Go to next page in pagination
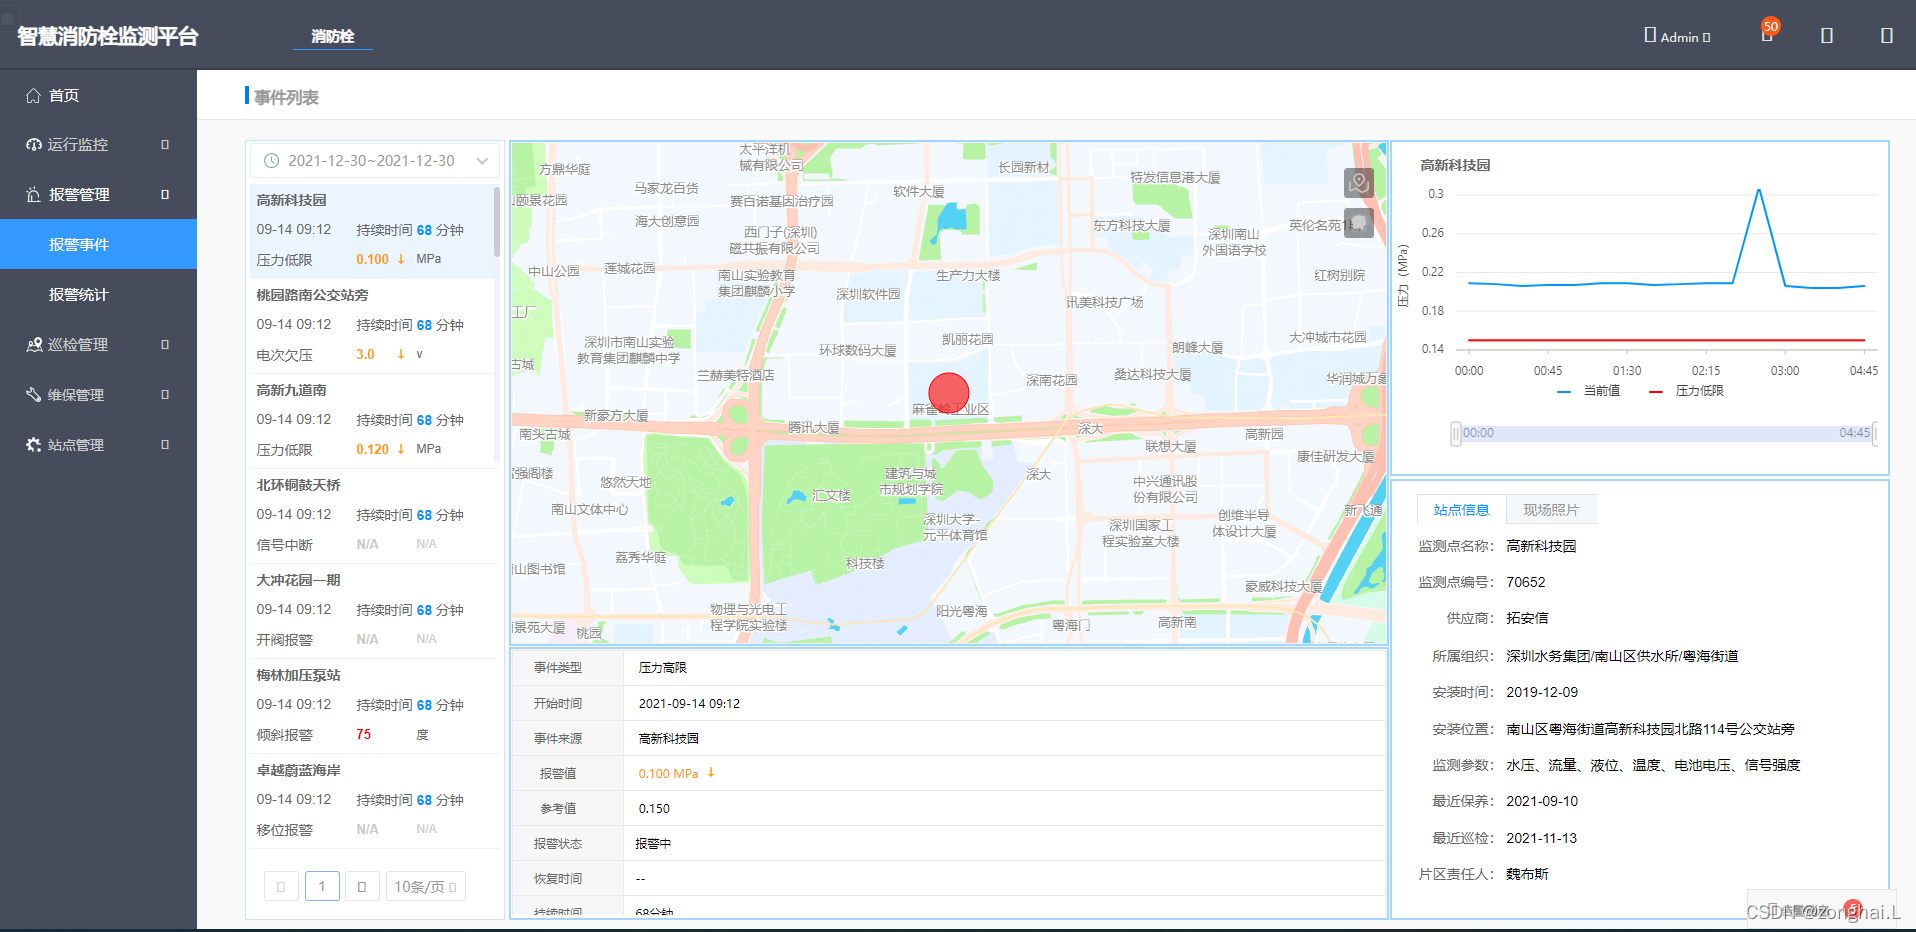Image resolution: width=1916 pixels, height=932 pixels. (362, 886)
